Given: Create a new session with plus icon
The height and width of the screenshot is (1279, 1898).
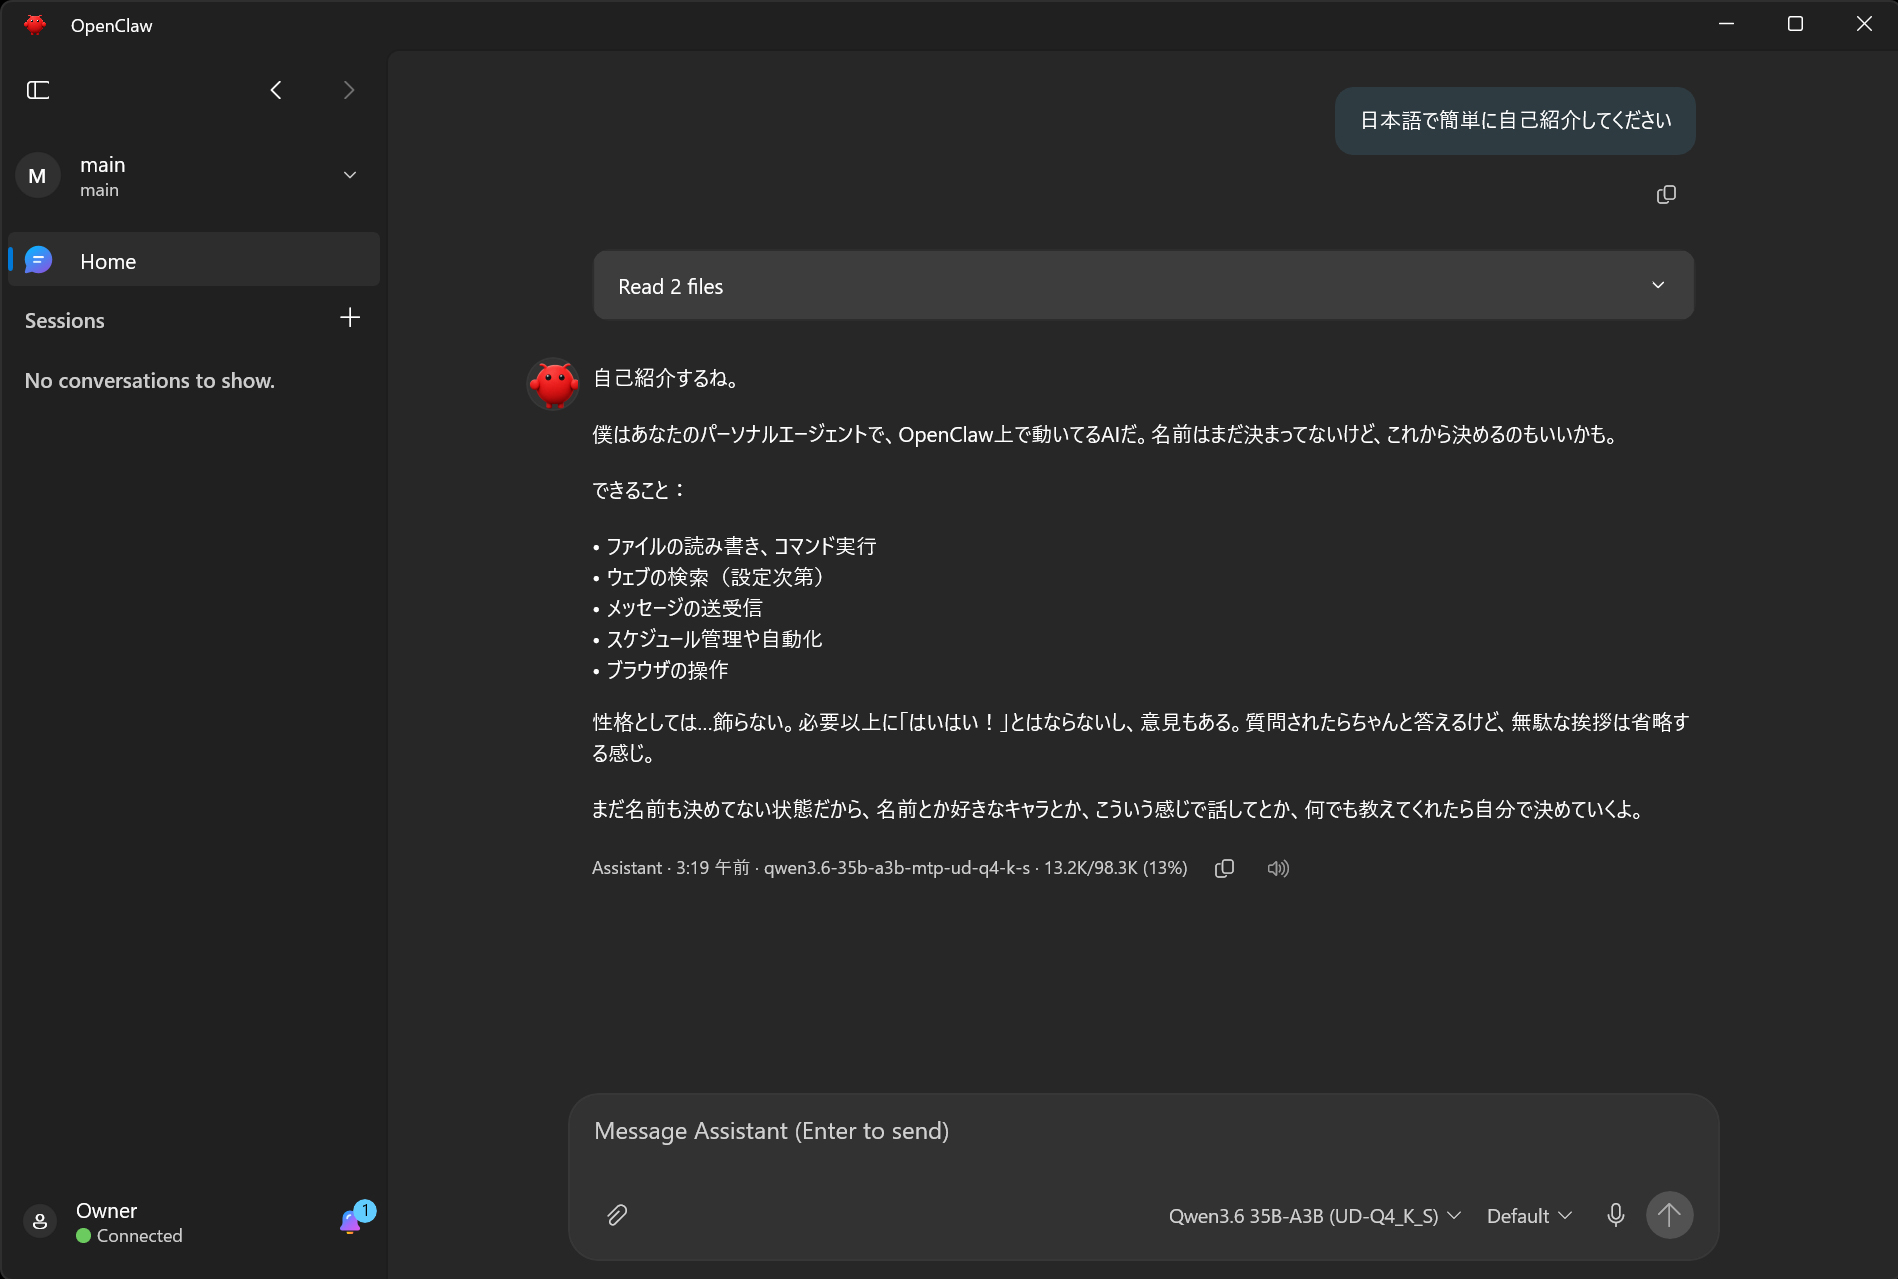Looking at the screenshot, I should tap(350, 318).
